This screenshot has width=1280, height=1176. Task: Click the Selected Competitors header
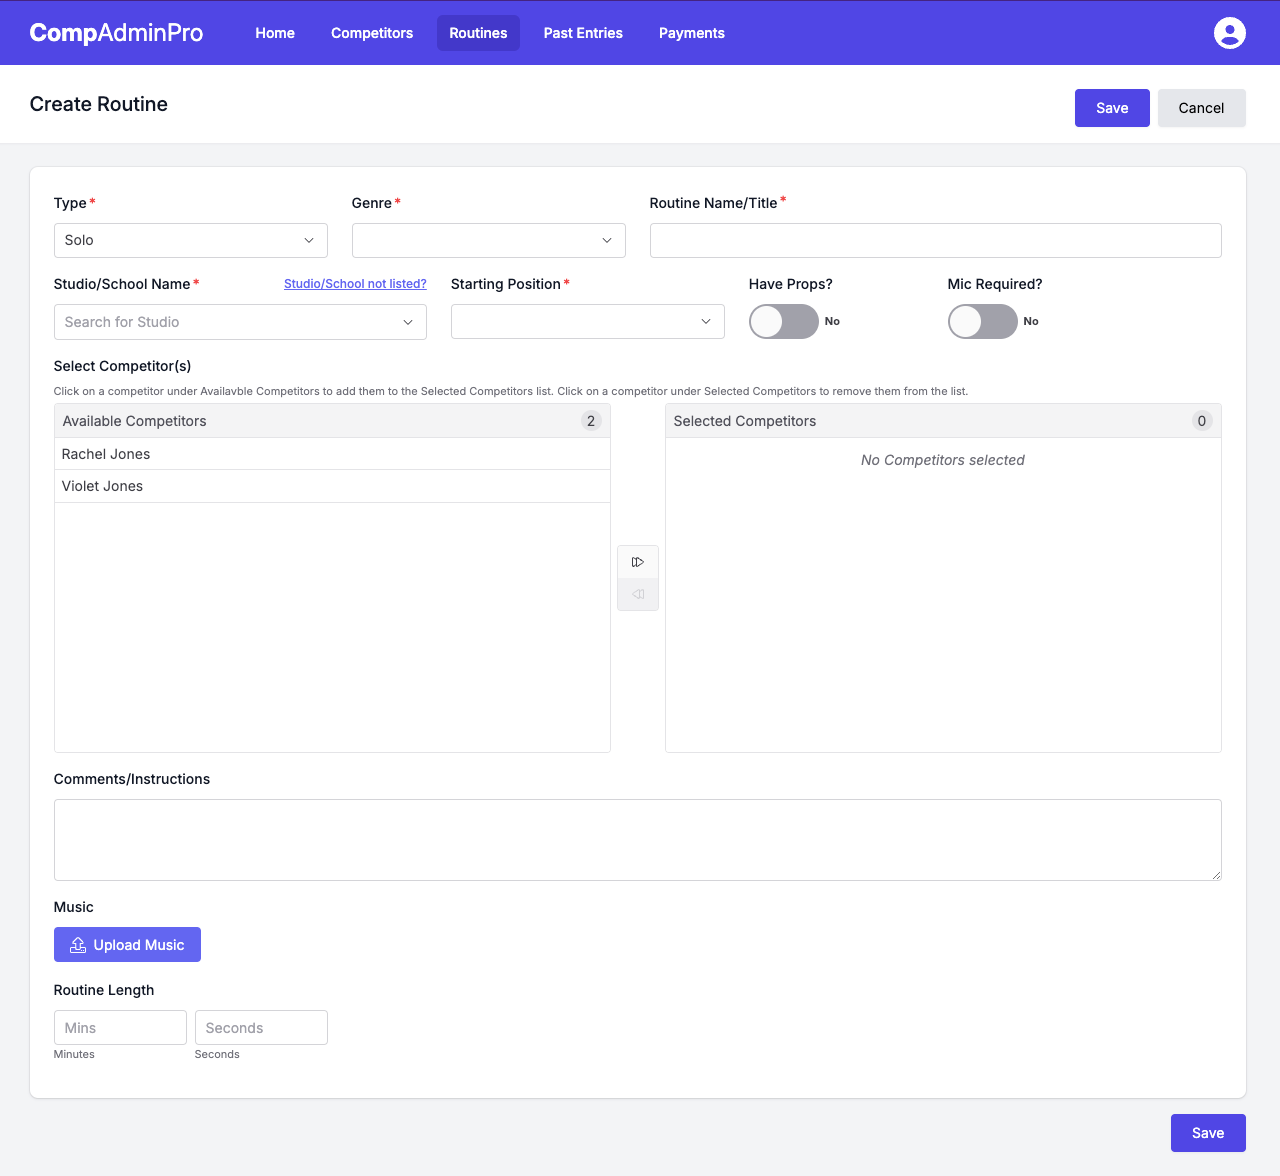(x=943, y=421)
